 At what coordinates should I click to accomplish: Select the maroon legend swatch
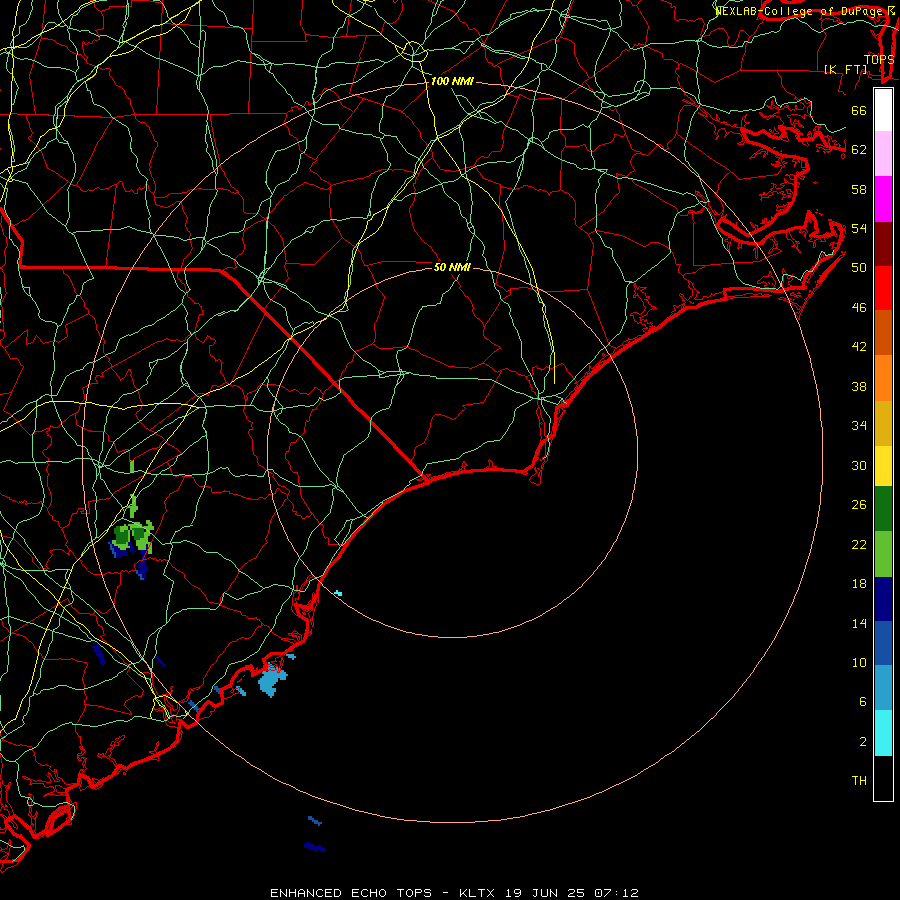[883, 244]
